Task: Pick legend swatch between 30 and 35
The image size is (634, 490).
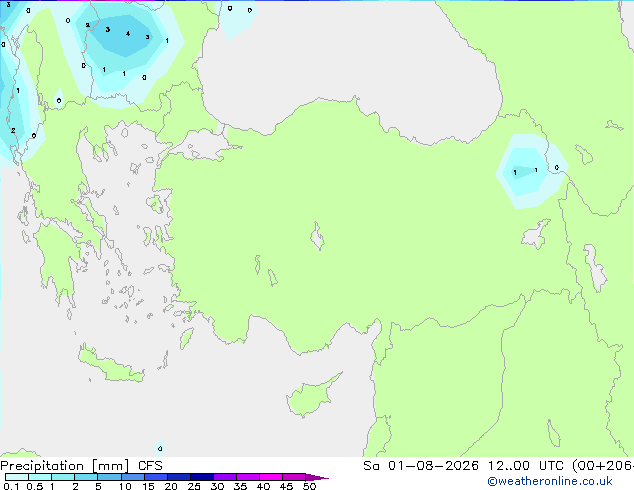Action: coord(225,477)
